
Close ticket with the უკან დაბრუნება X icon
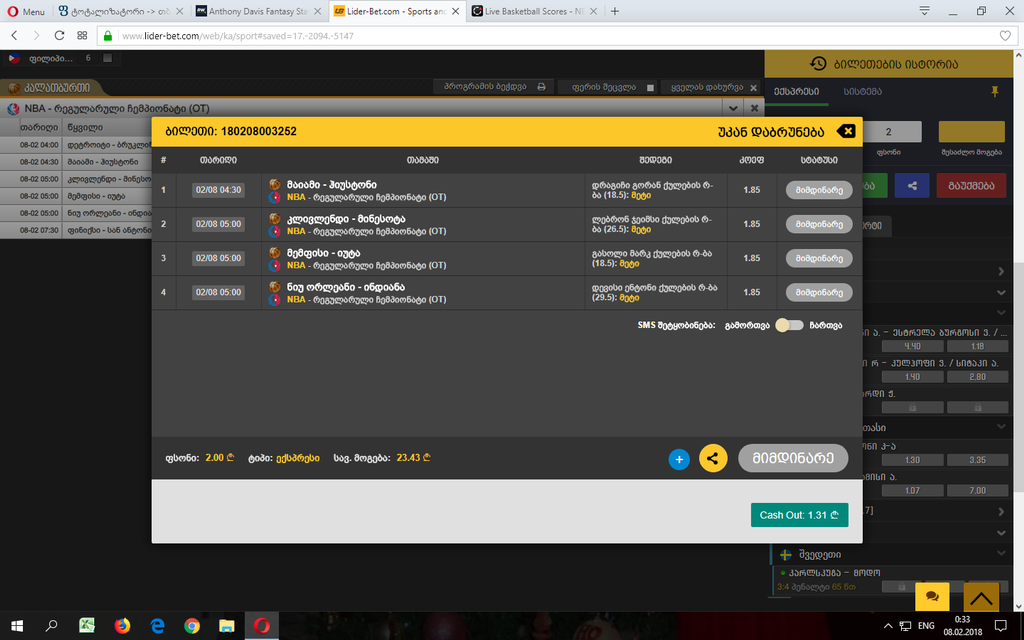pyautogui.click(x=846, y=131)
